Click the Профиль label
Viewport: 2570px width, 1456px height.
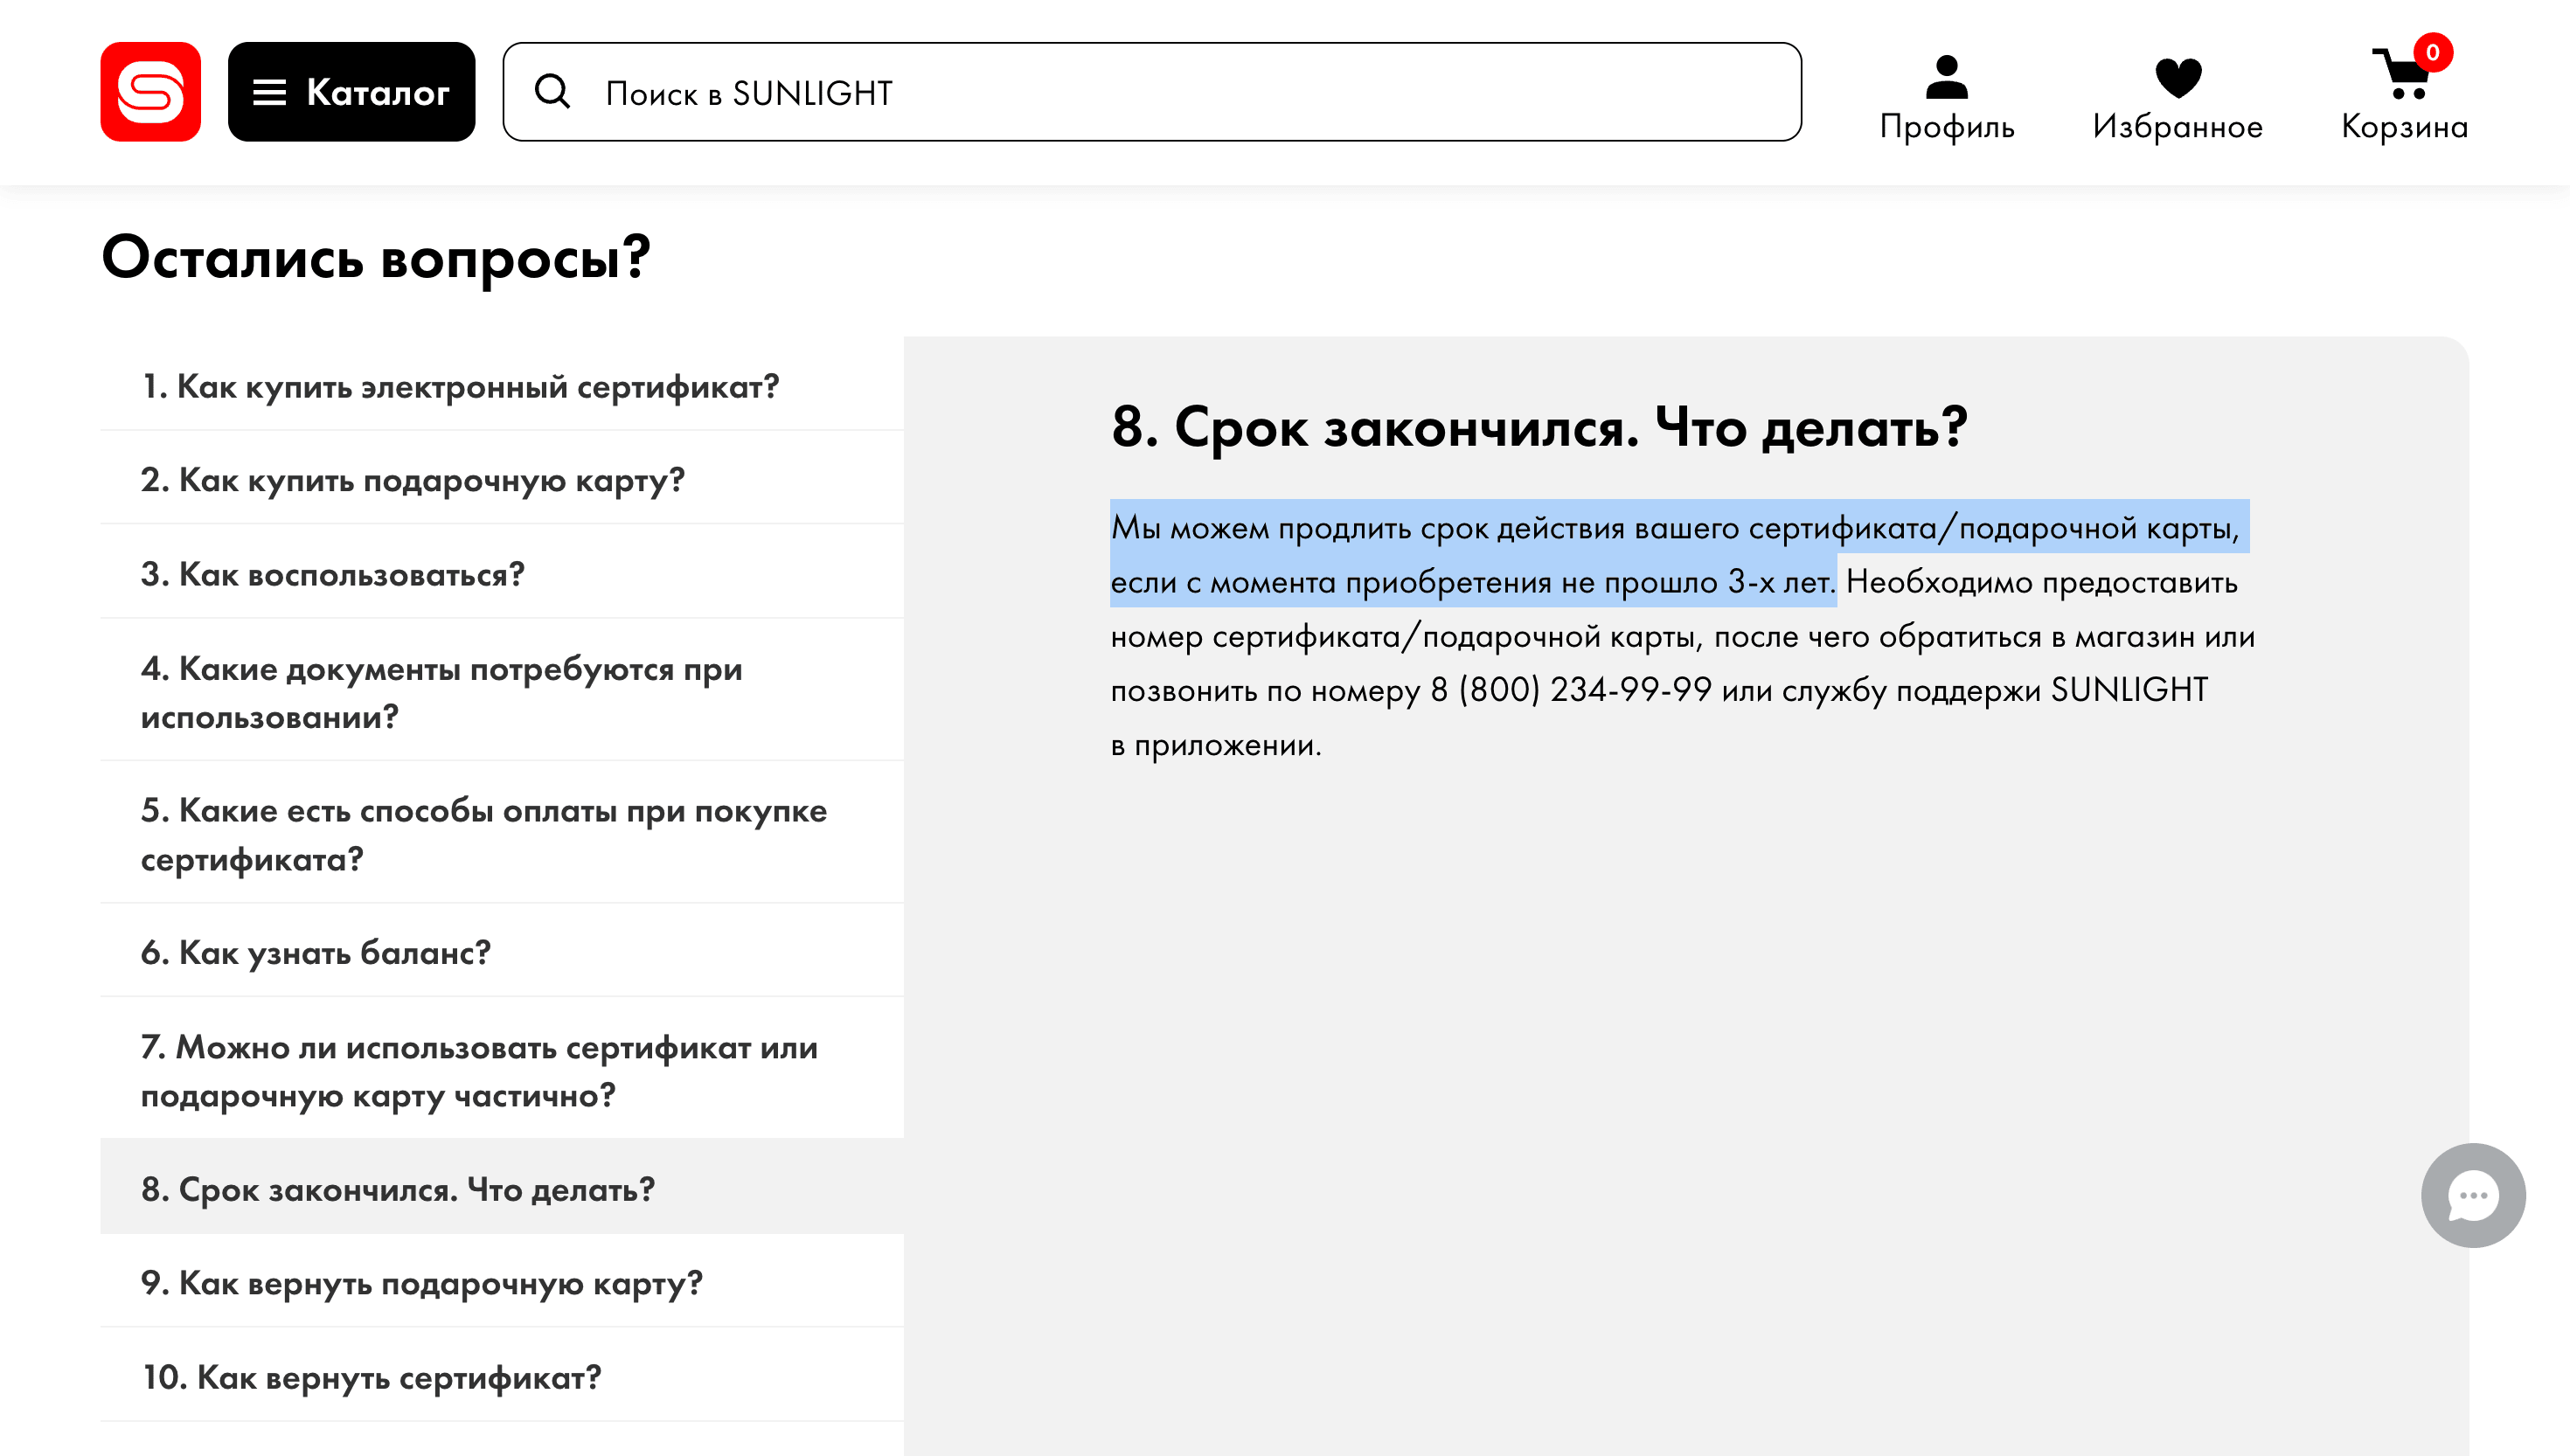point(1946,127)
